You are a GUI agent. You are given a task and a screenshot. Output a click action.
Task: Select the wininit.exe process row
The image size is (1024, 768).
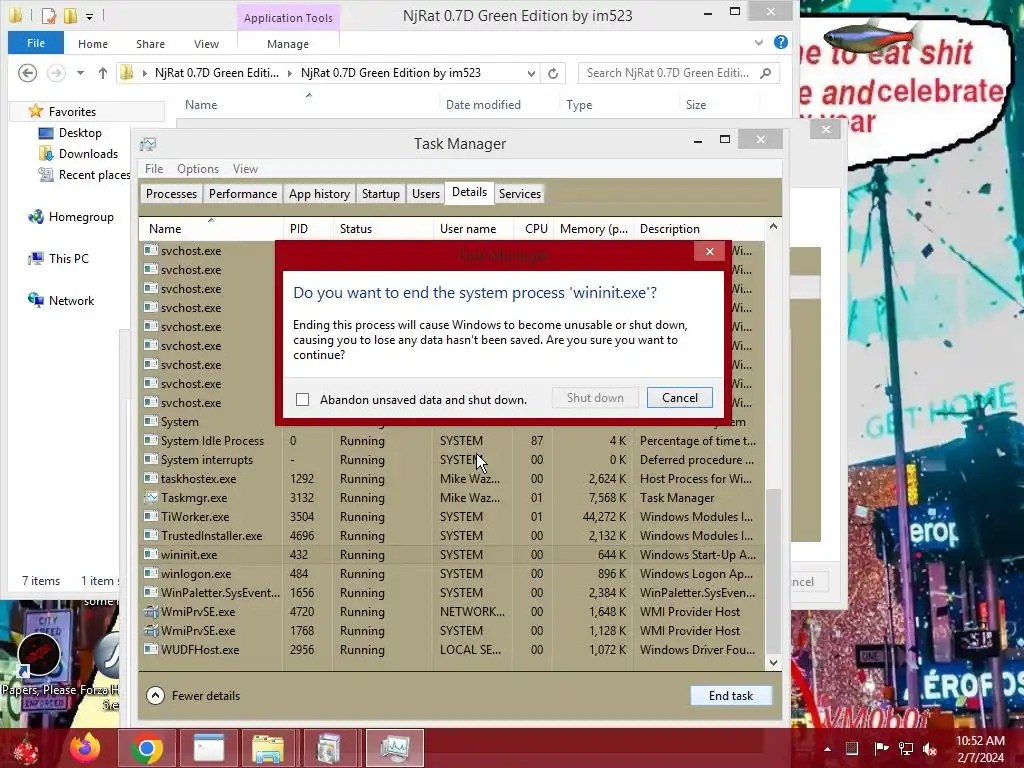coord(451,554)
